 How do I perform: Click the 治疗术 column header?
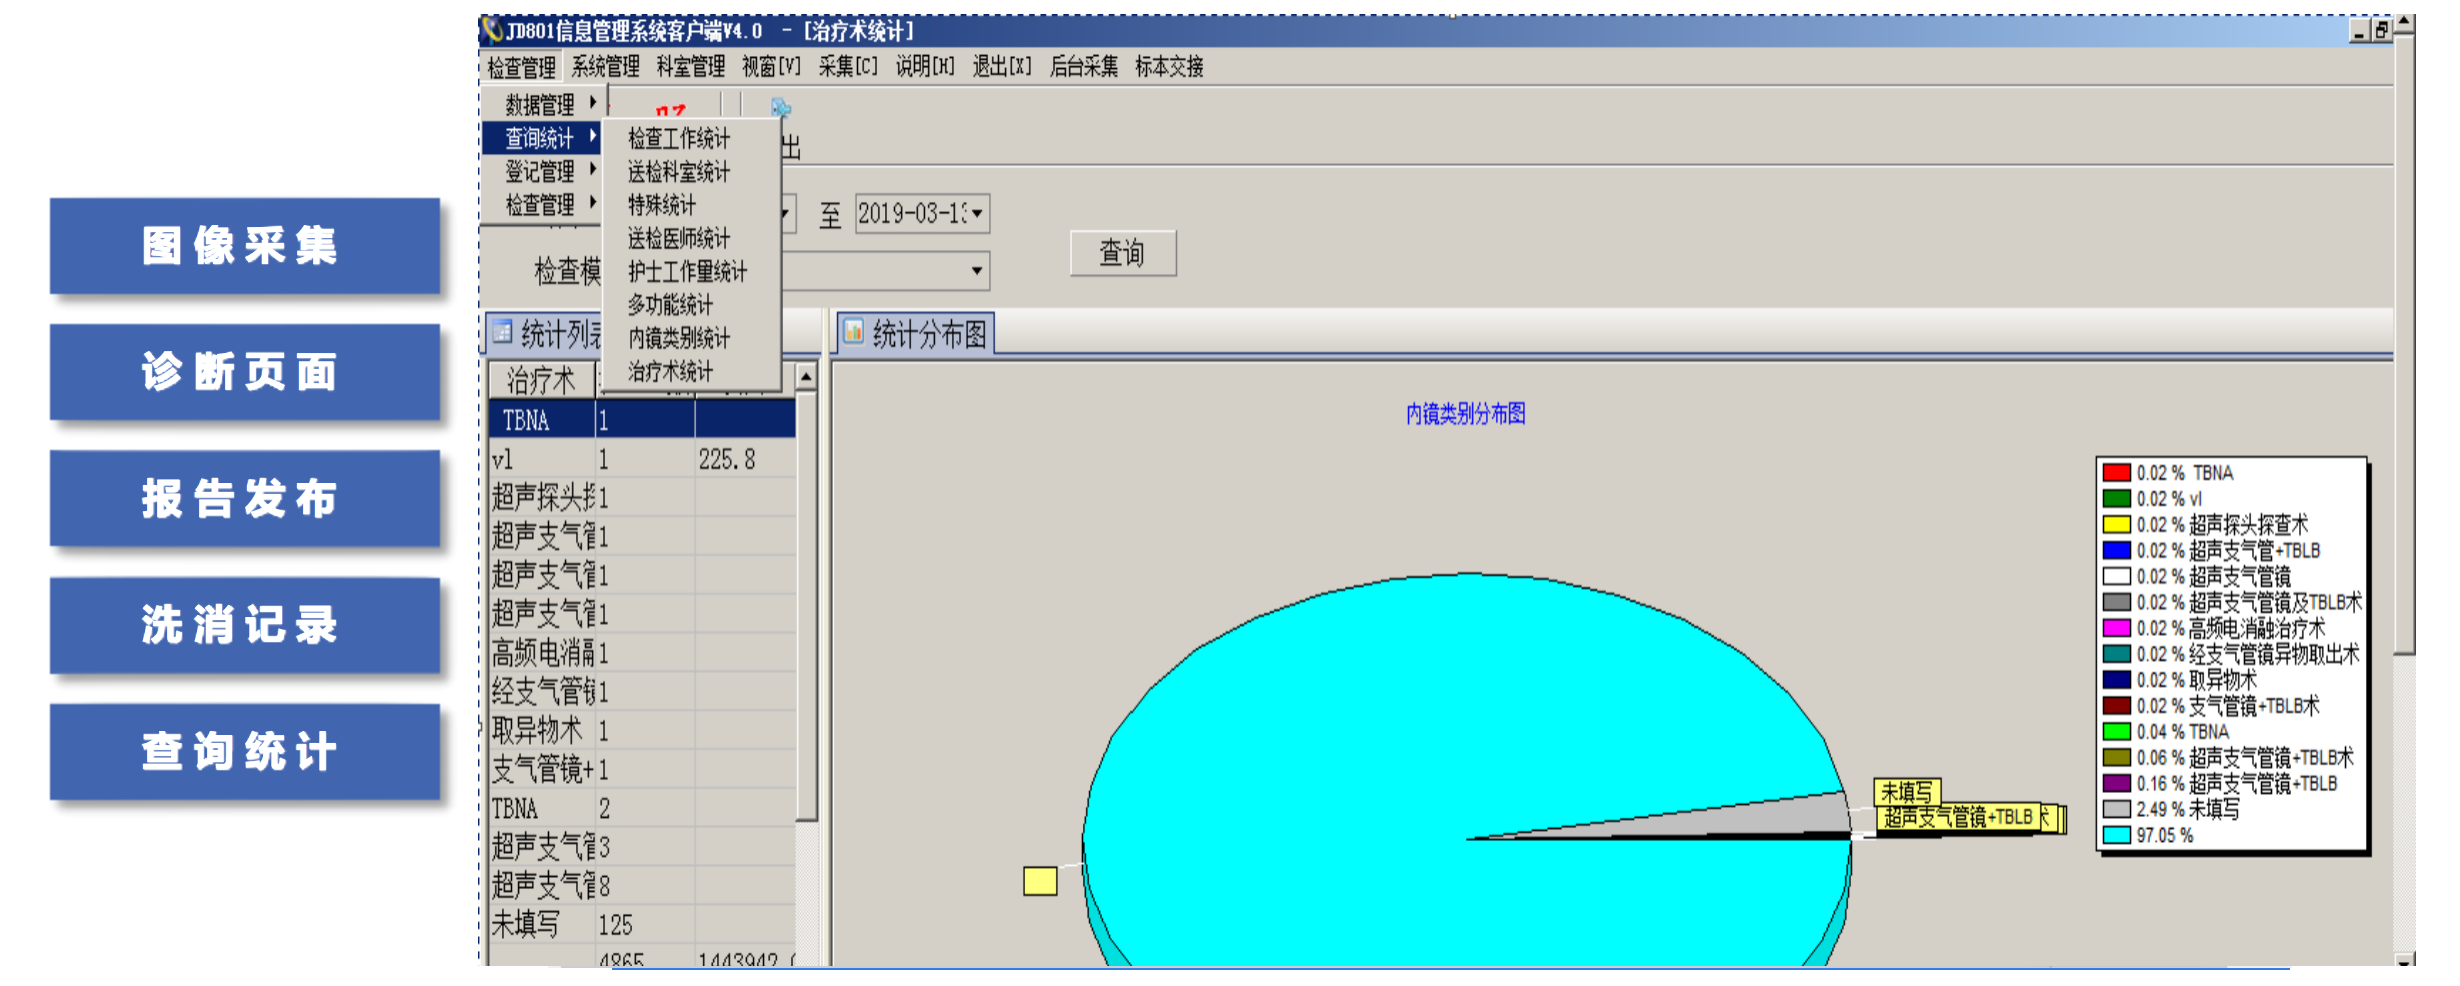point(542,380)
